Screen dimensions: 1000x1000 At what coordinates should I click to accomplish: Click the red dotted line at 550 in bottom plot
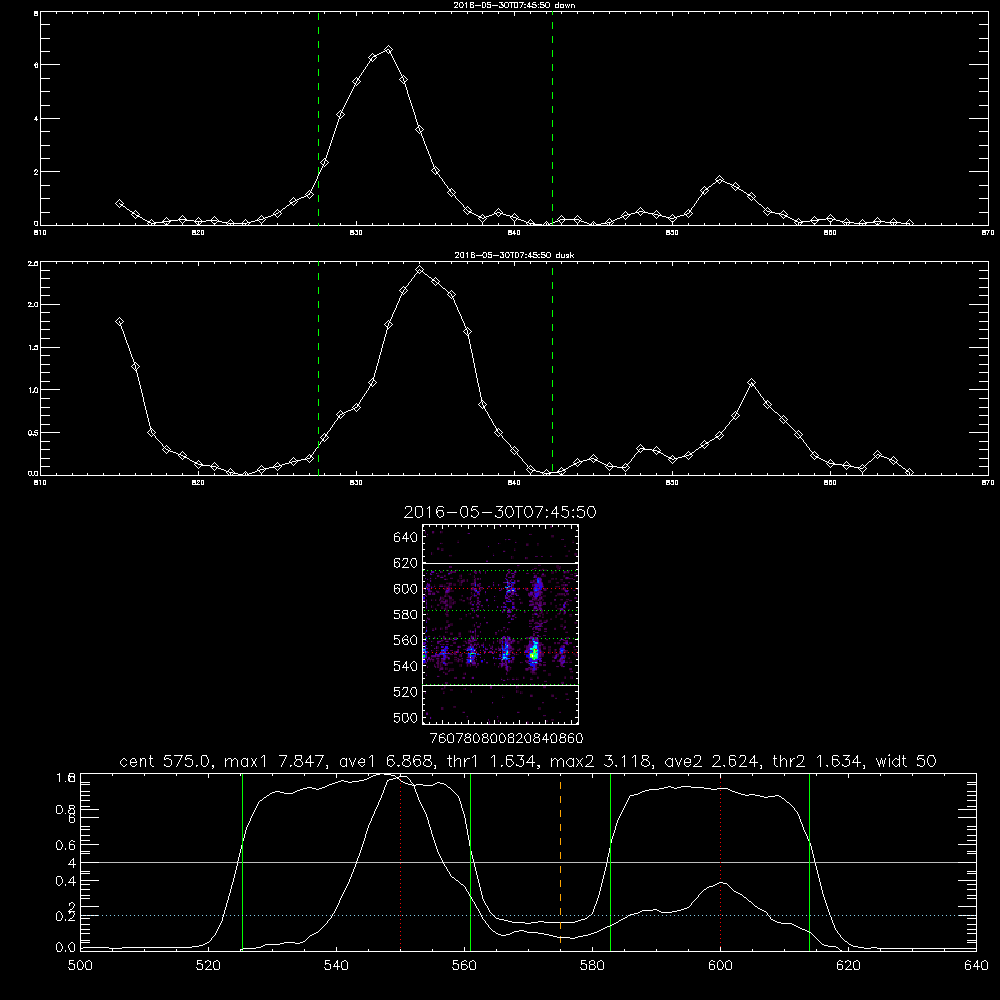pyautogui.click(x=401, y=861)
